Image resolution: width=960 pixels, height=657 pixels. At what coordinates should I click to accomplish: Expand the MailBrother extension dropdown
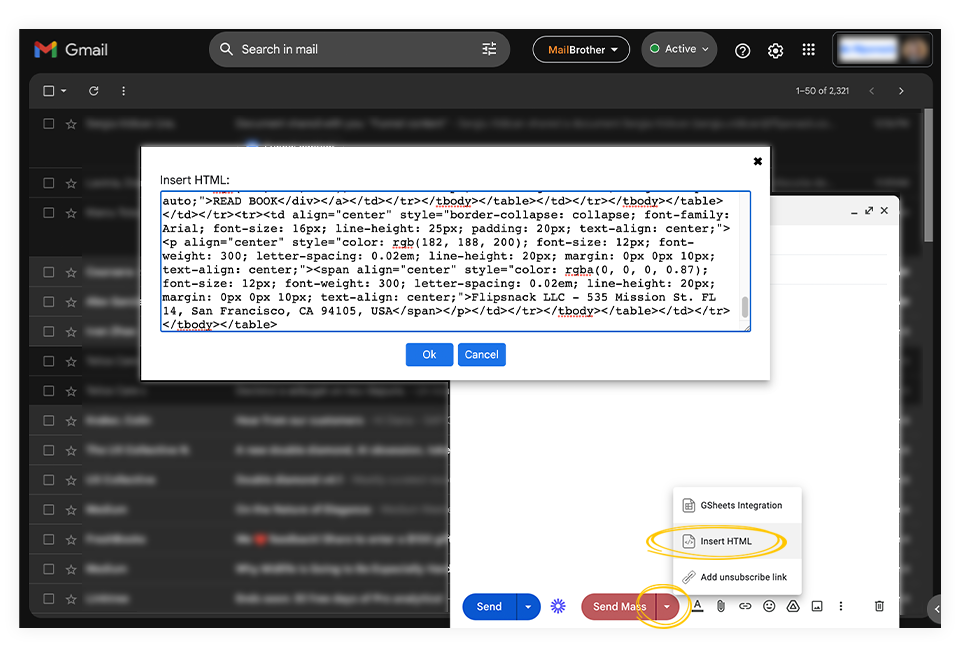click(581, 49)
